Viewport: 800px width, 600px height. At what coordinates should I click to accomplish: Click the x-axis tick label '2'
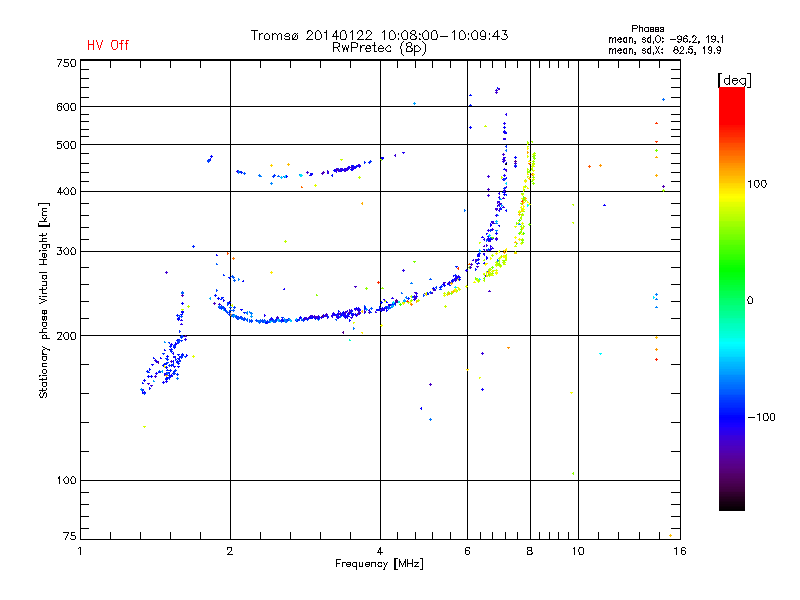point(230,551)
